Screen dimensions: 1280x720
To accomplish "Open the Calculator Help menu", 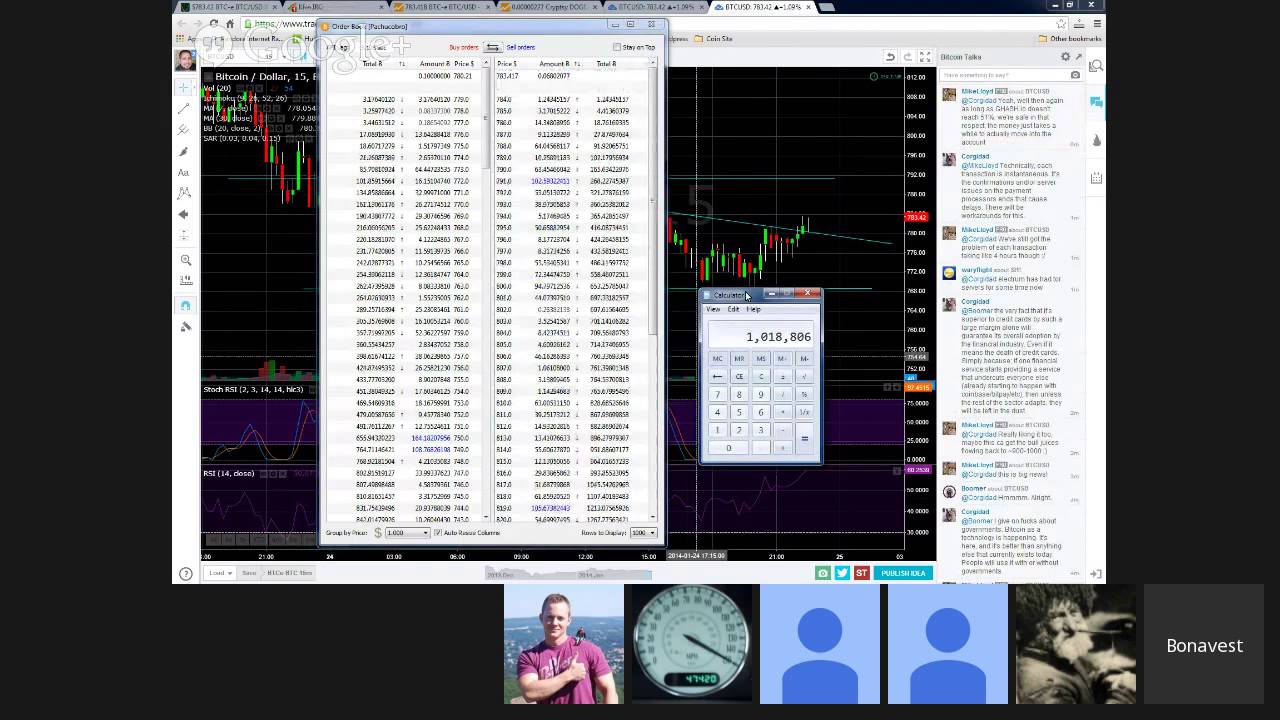I will pyautogui.click(x=753, y=309).
